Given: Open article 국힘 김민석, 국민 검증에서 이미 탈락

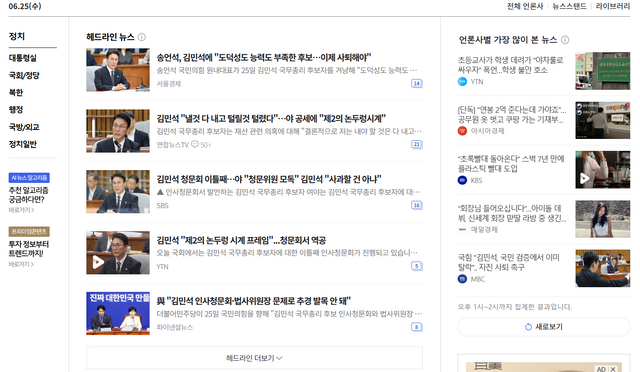Looking at the screenshot, I should (x=509, y=263).
